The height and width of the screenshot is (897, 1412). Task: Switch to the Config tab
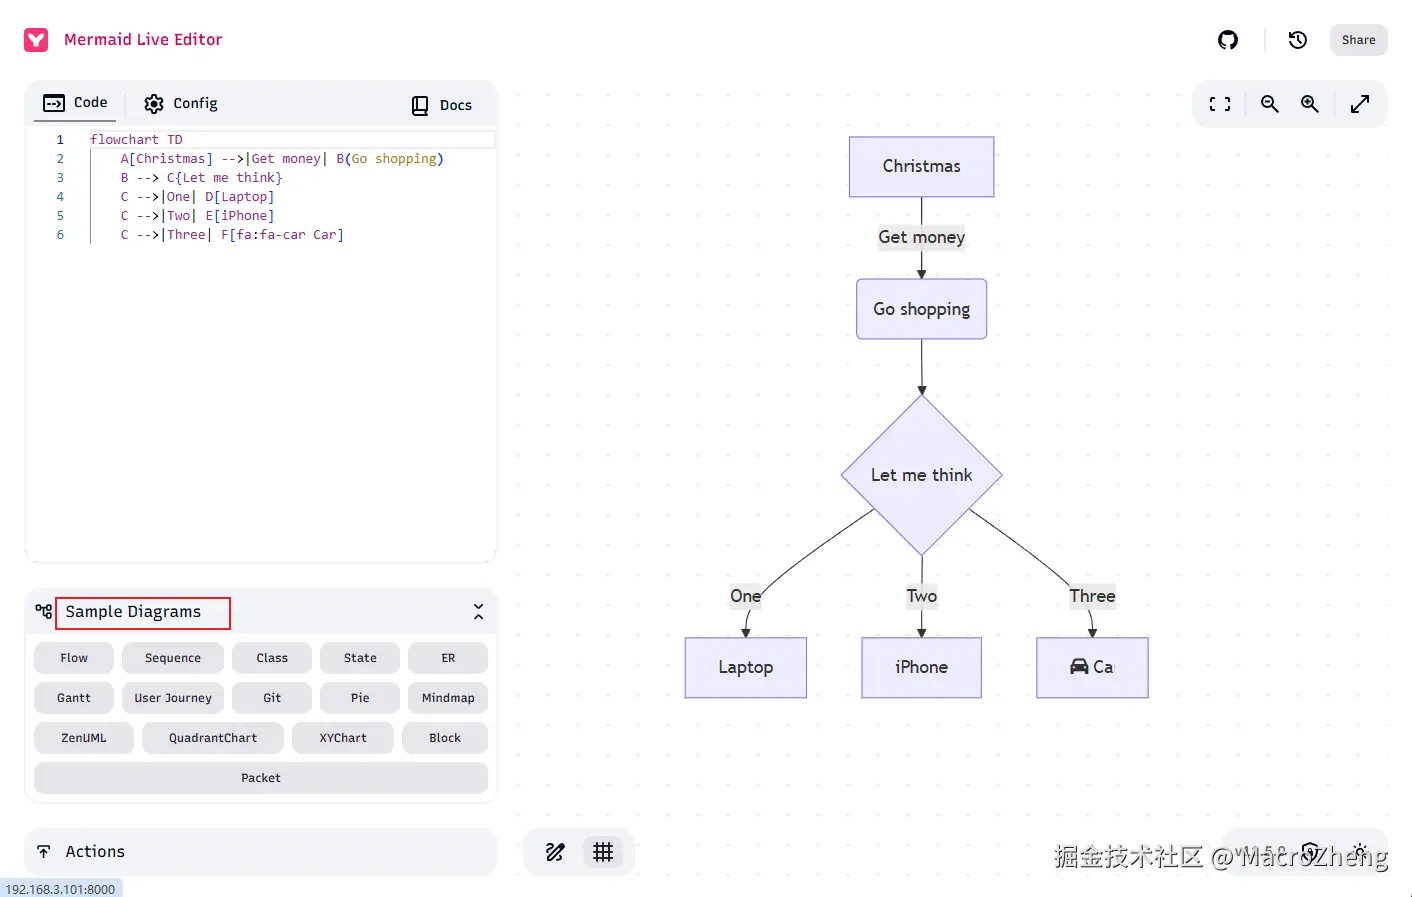tap(181, 104)
